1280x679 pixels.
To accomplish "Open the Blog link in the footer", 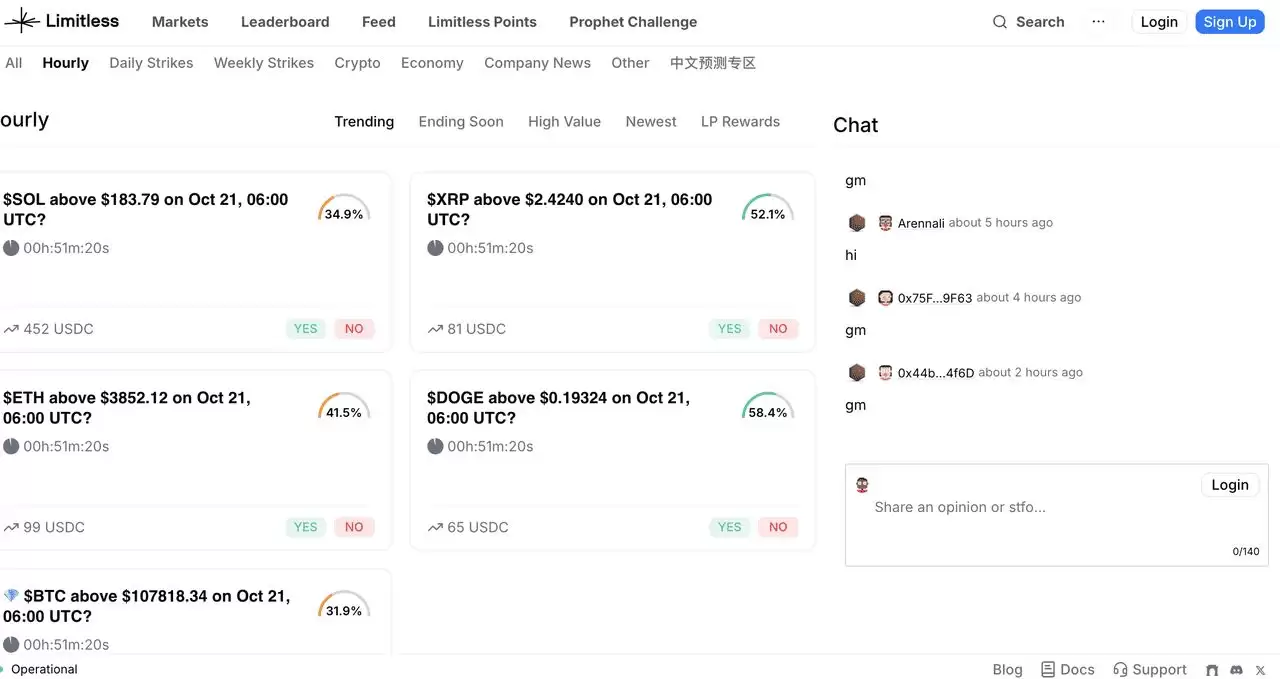I will click(1007, 669).
